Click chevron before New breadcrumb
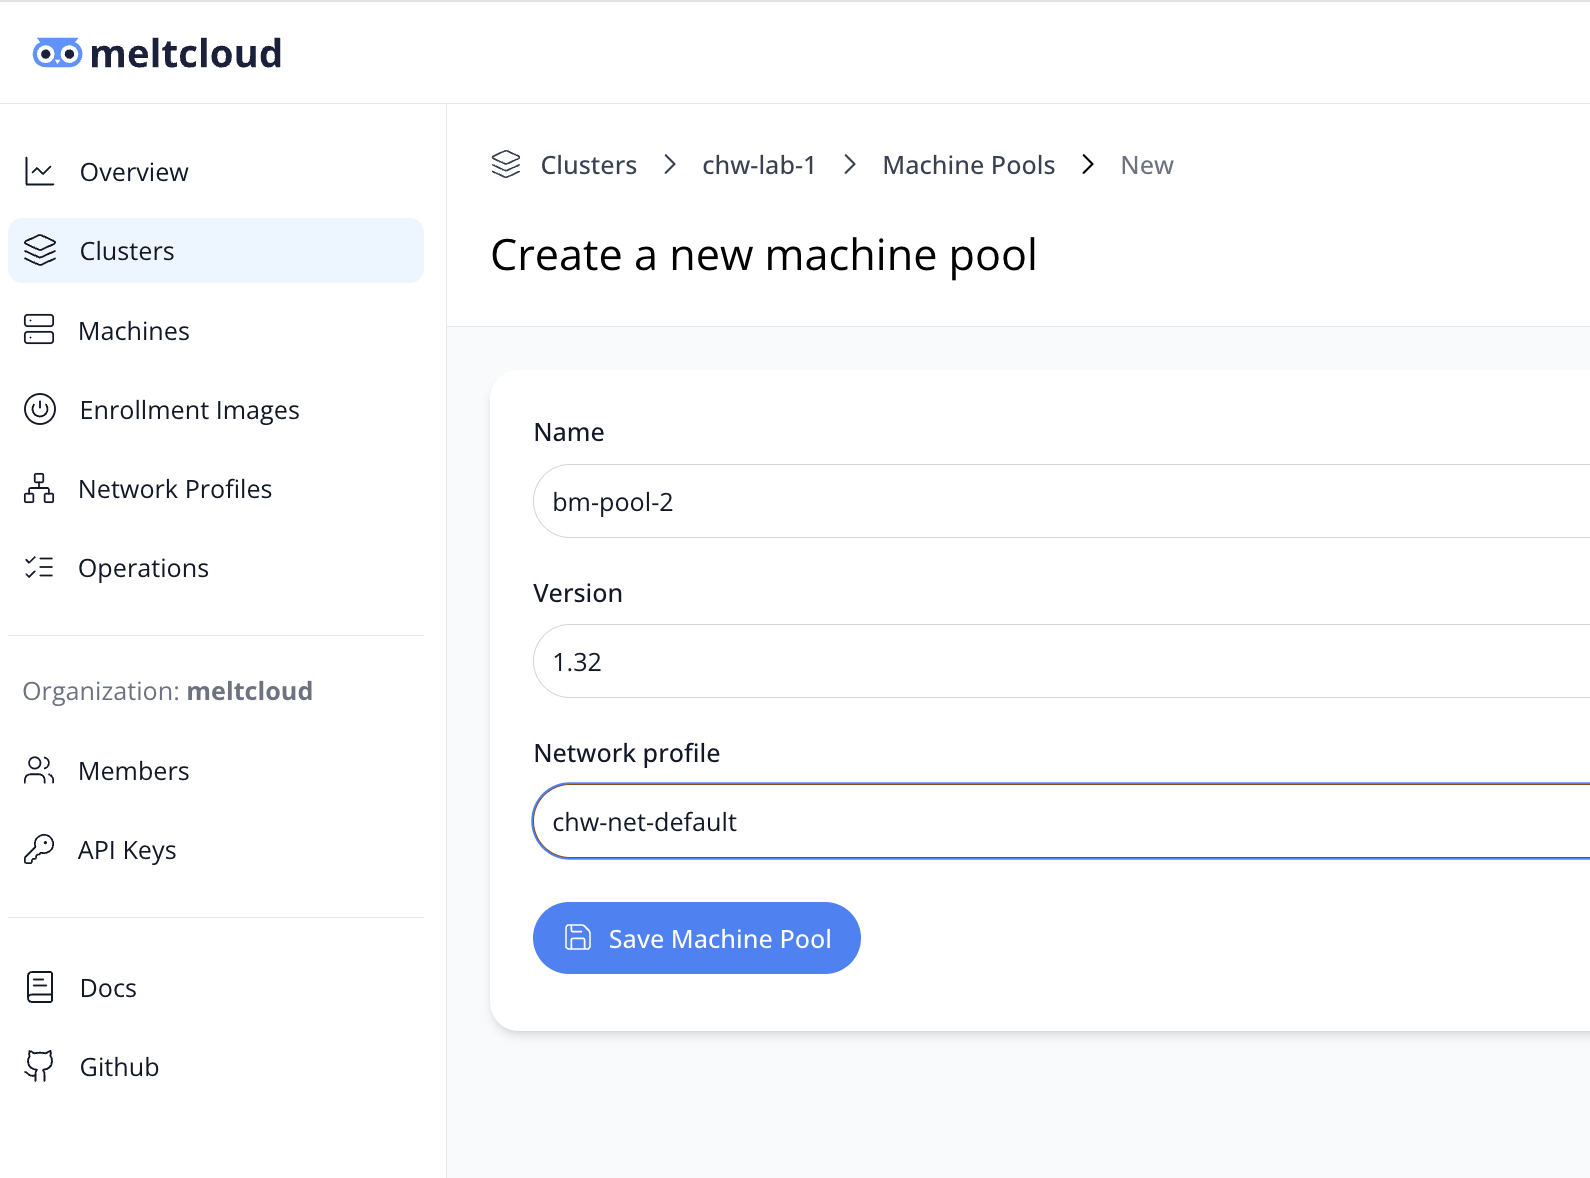The height and width of the screenshot is (1178, 1590). (x=1088, y=165)
